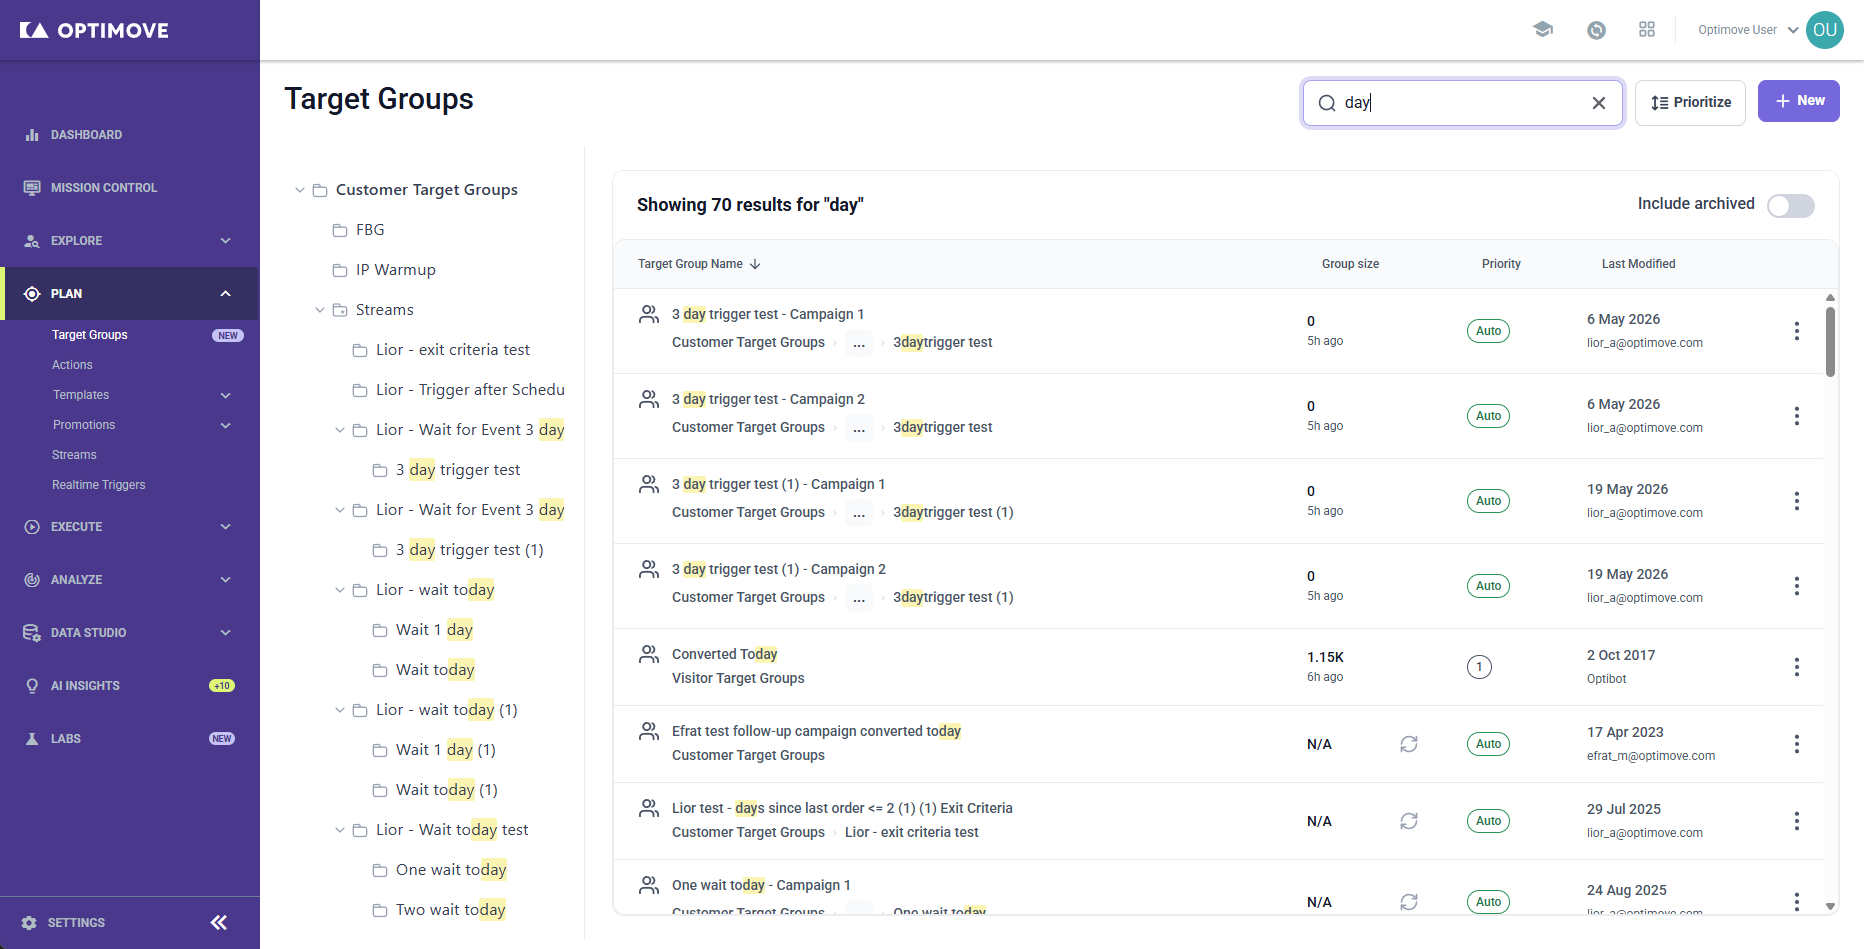
Task: Click the Prioritize button
Action: point(1690,103)
